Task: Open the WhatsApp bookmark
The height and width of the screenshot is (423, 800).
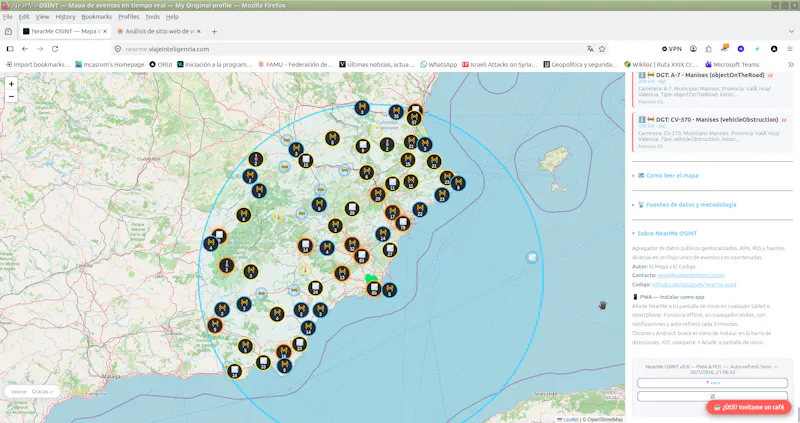Action: click(x=438, y=64)
